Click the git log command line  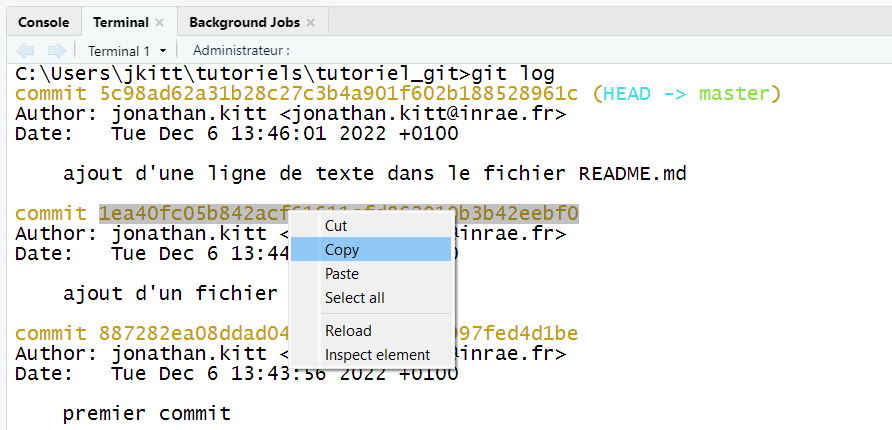(x=512, y=74)
